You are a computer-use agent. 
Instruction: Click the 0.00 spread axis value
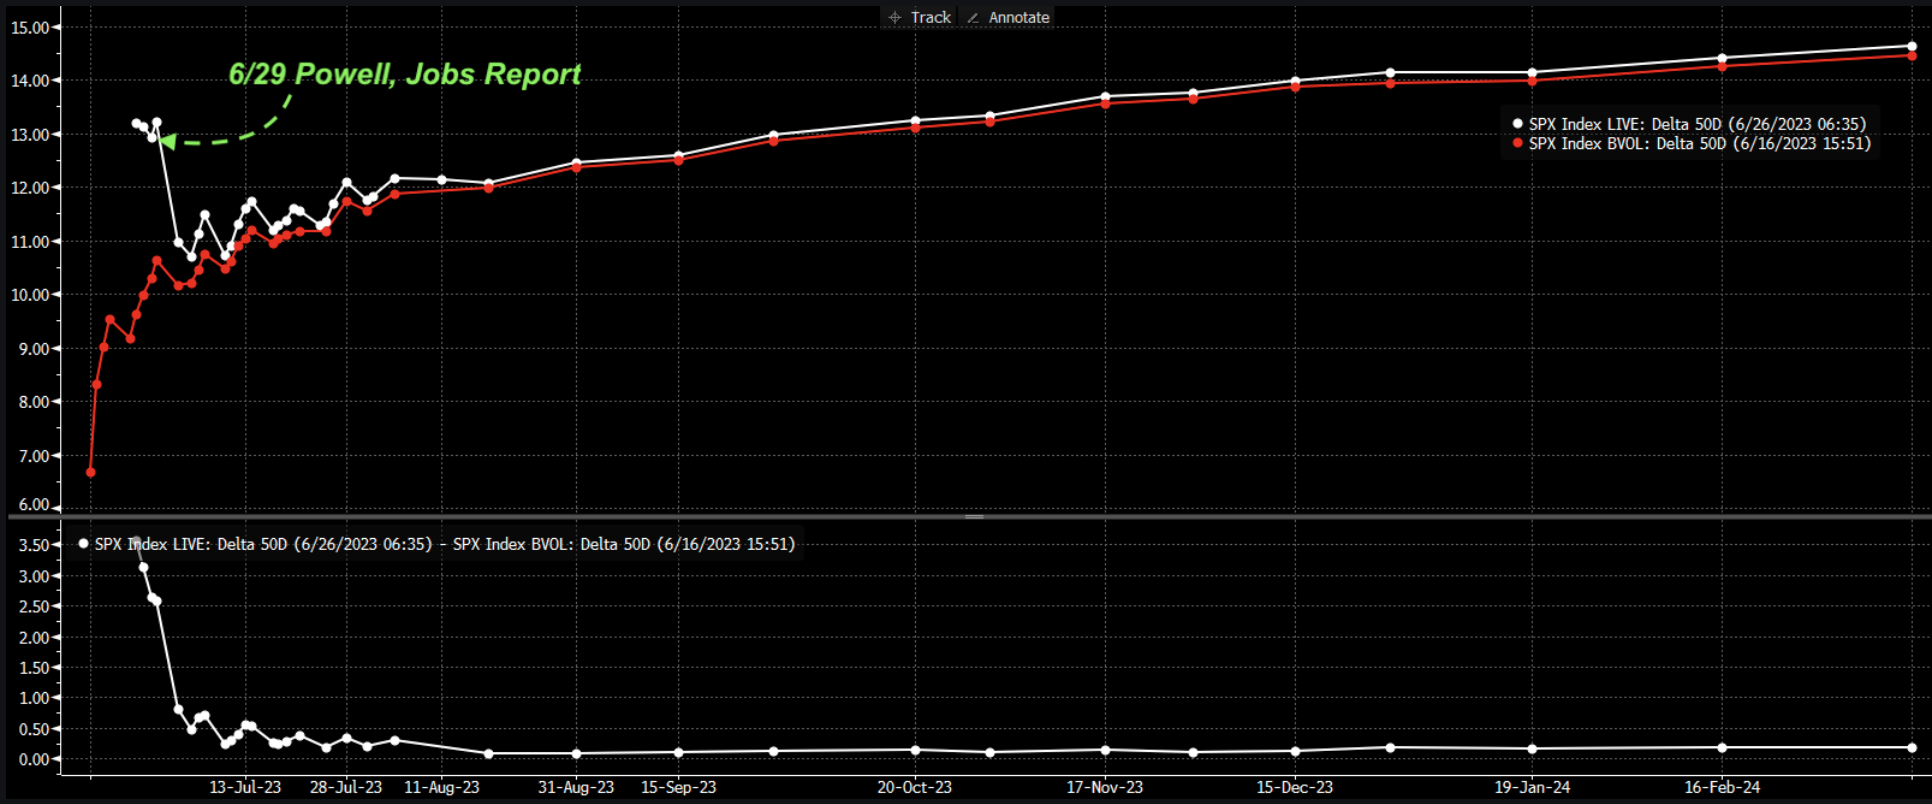(34, 760)
